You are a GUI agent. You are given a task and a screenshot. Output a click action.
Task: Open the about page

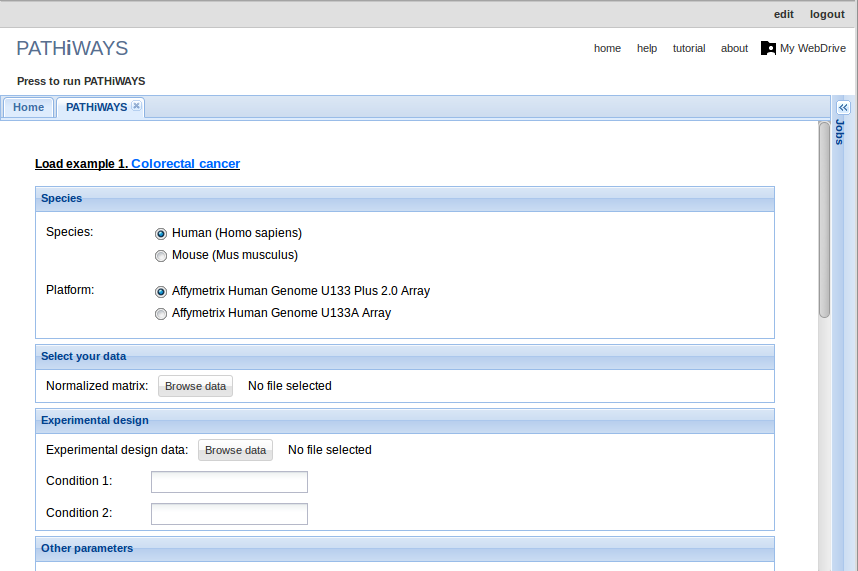pyautogui.click(x=734, y=48)
